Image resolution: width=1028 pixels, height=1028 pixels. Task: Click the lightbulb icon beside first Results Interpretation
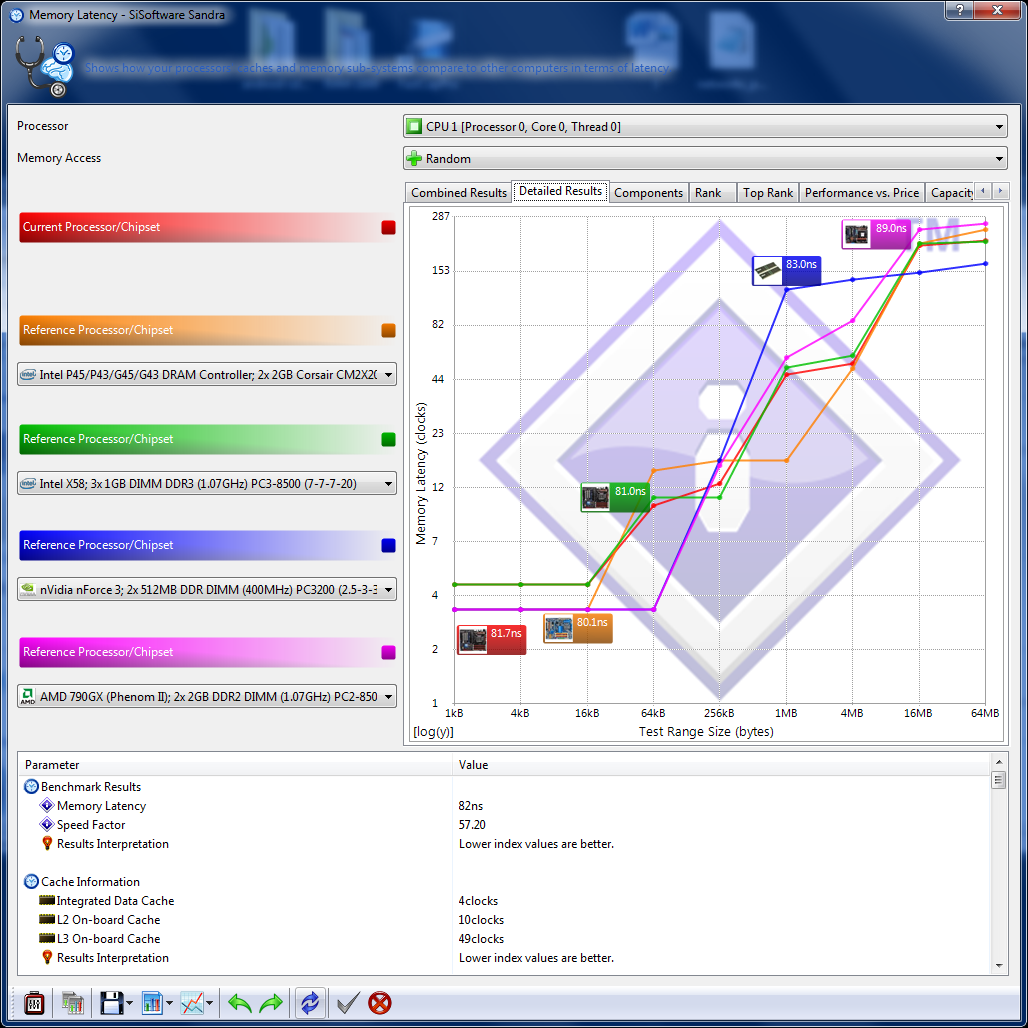coord(47,844)
